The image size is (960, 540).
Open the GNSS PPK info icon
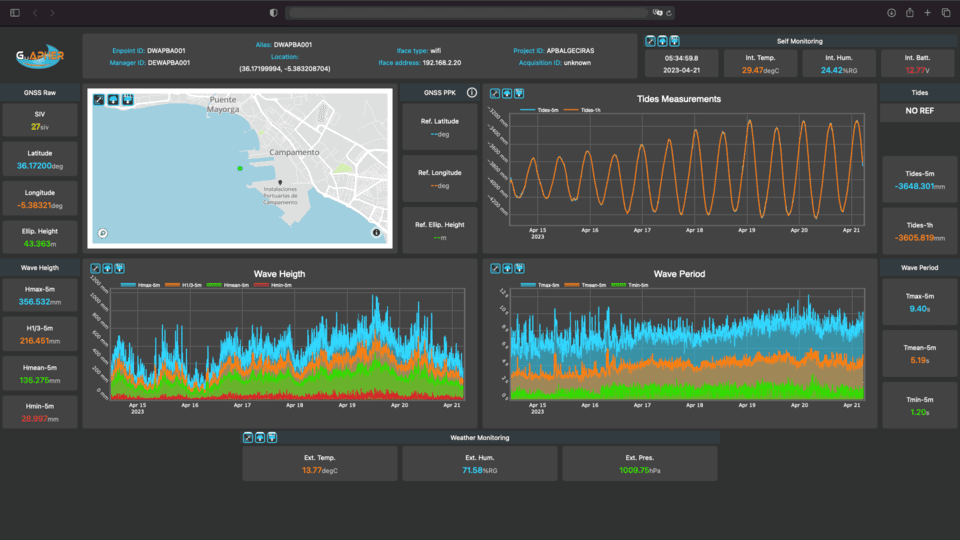[x=471, y=93]
